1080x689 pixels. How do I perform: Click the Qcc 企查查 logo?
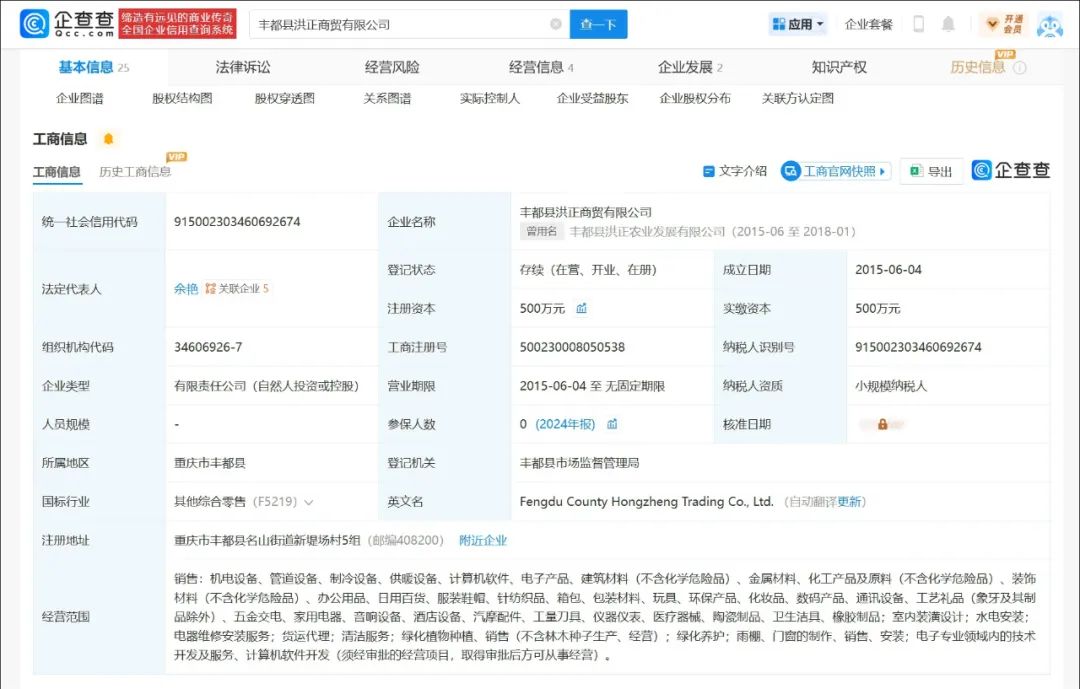[x=66, y=24]
